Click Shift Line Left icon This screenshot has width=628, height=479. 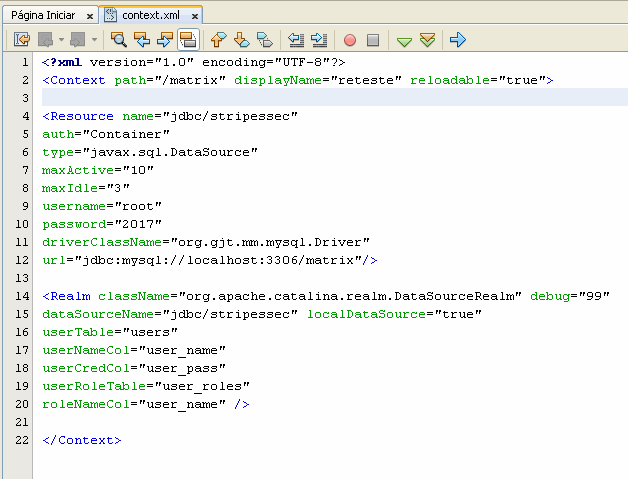pyautogui.click(x=296, y=40)
